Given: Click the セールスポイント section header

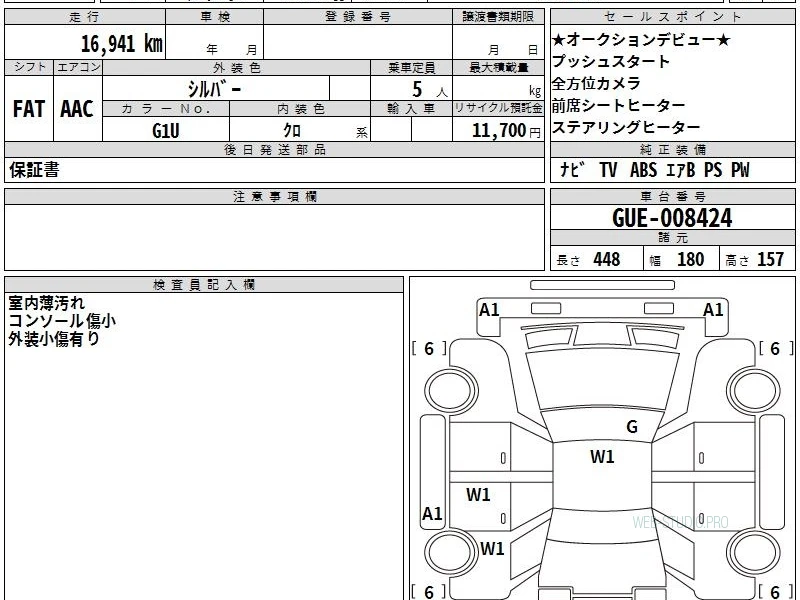Looking at the screenshot, I should 672,17.
